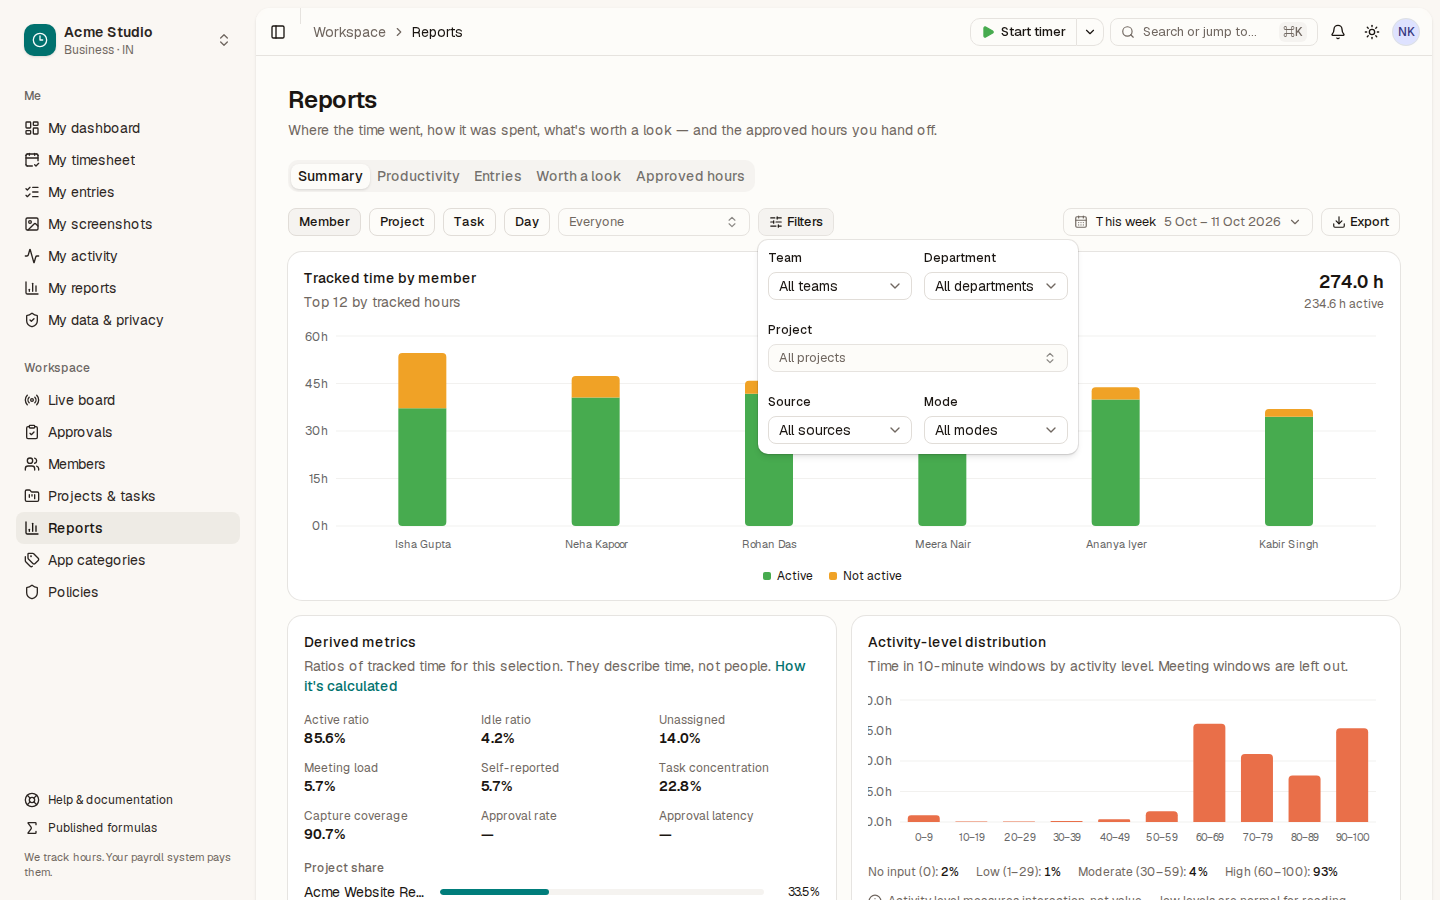Open the Policies page
This screenshot has height=900, width=1440.
click(x=128, y=592)
